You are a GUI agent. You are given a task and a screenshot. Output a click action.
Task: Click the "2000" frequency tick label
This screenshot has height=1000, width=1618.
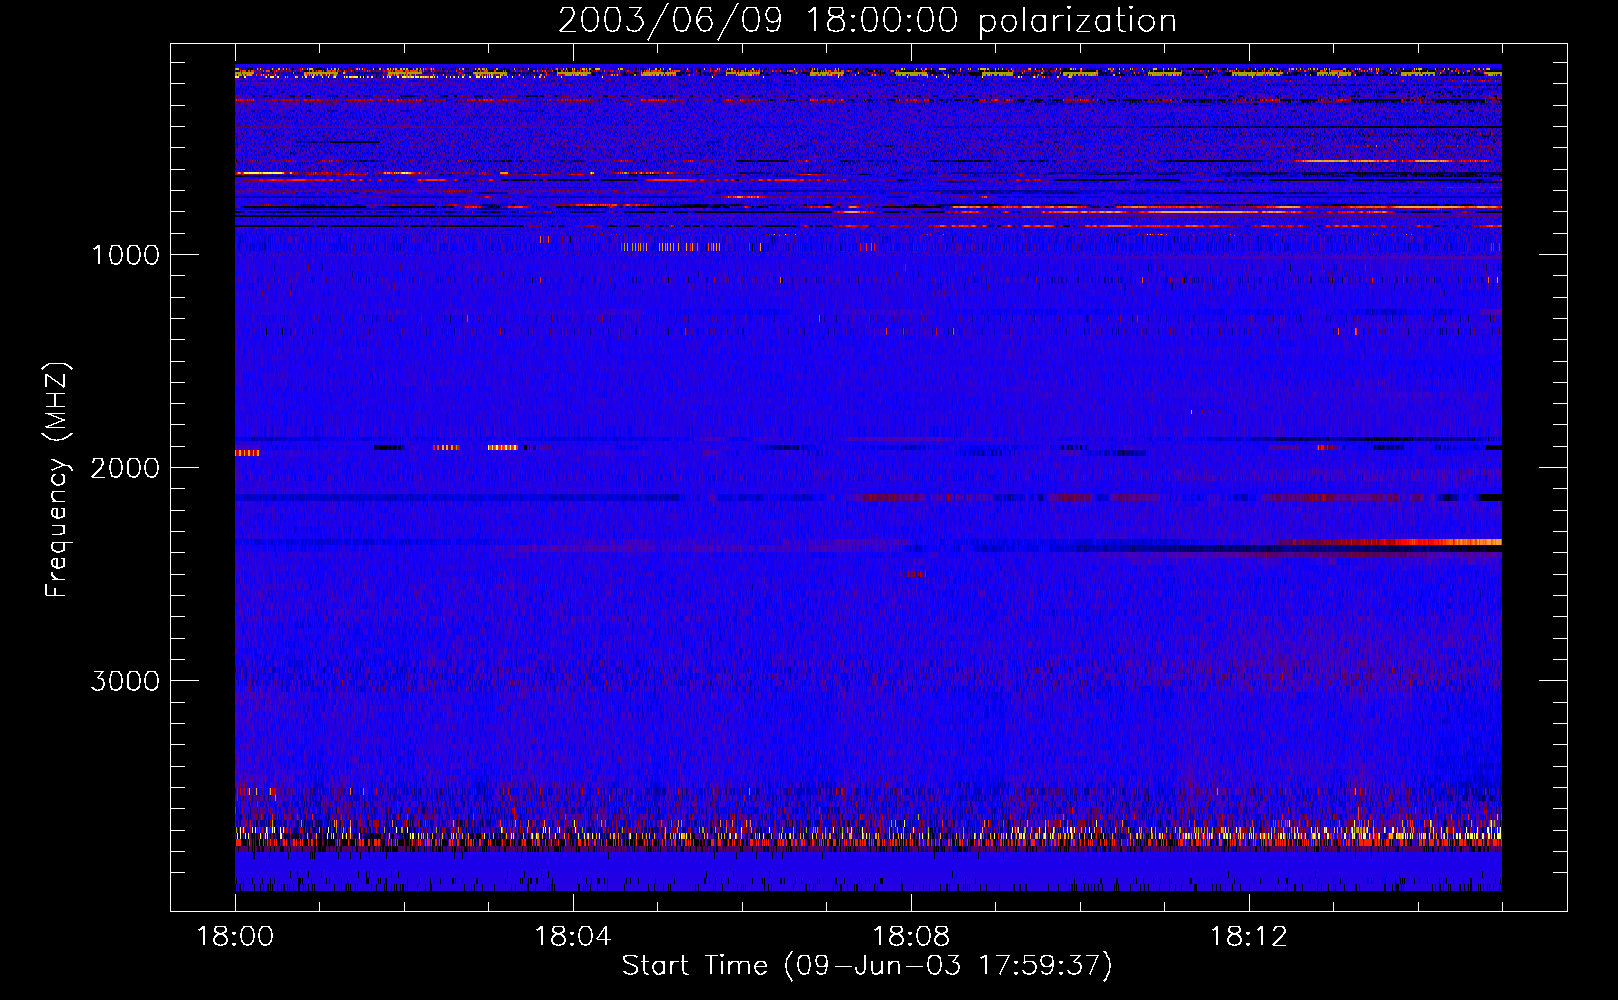click(125, 468)
